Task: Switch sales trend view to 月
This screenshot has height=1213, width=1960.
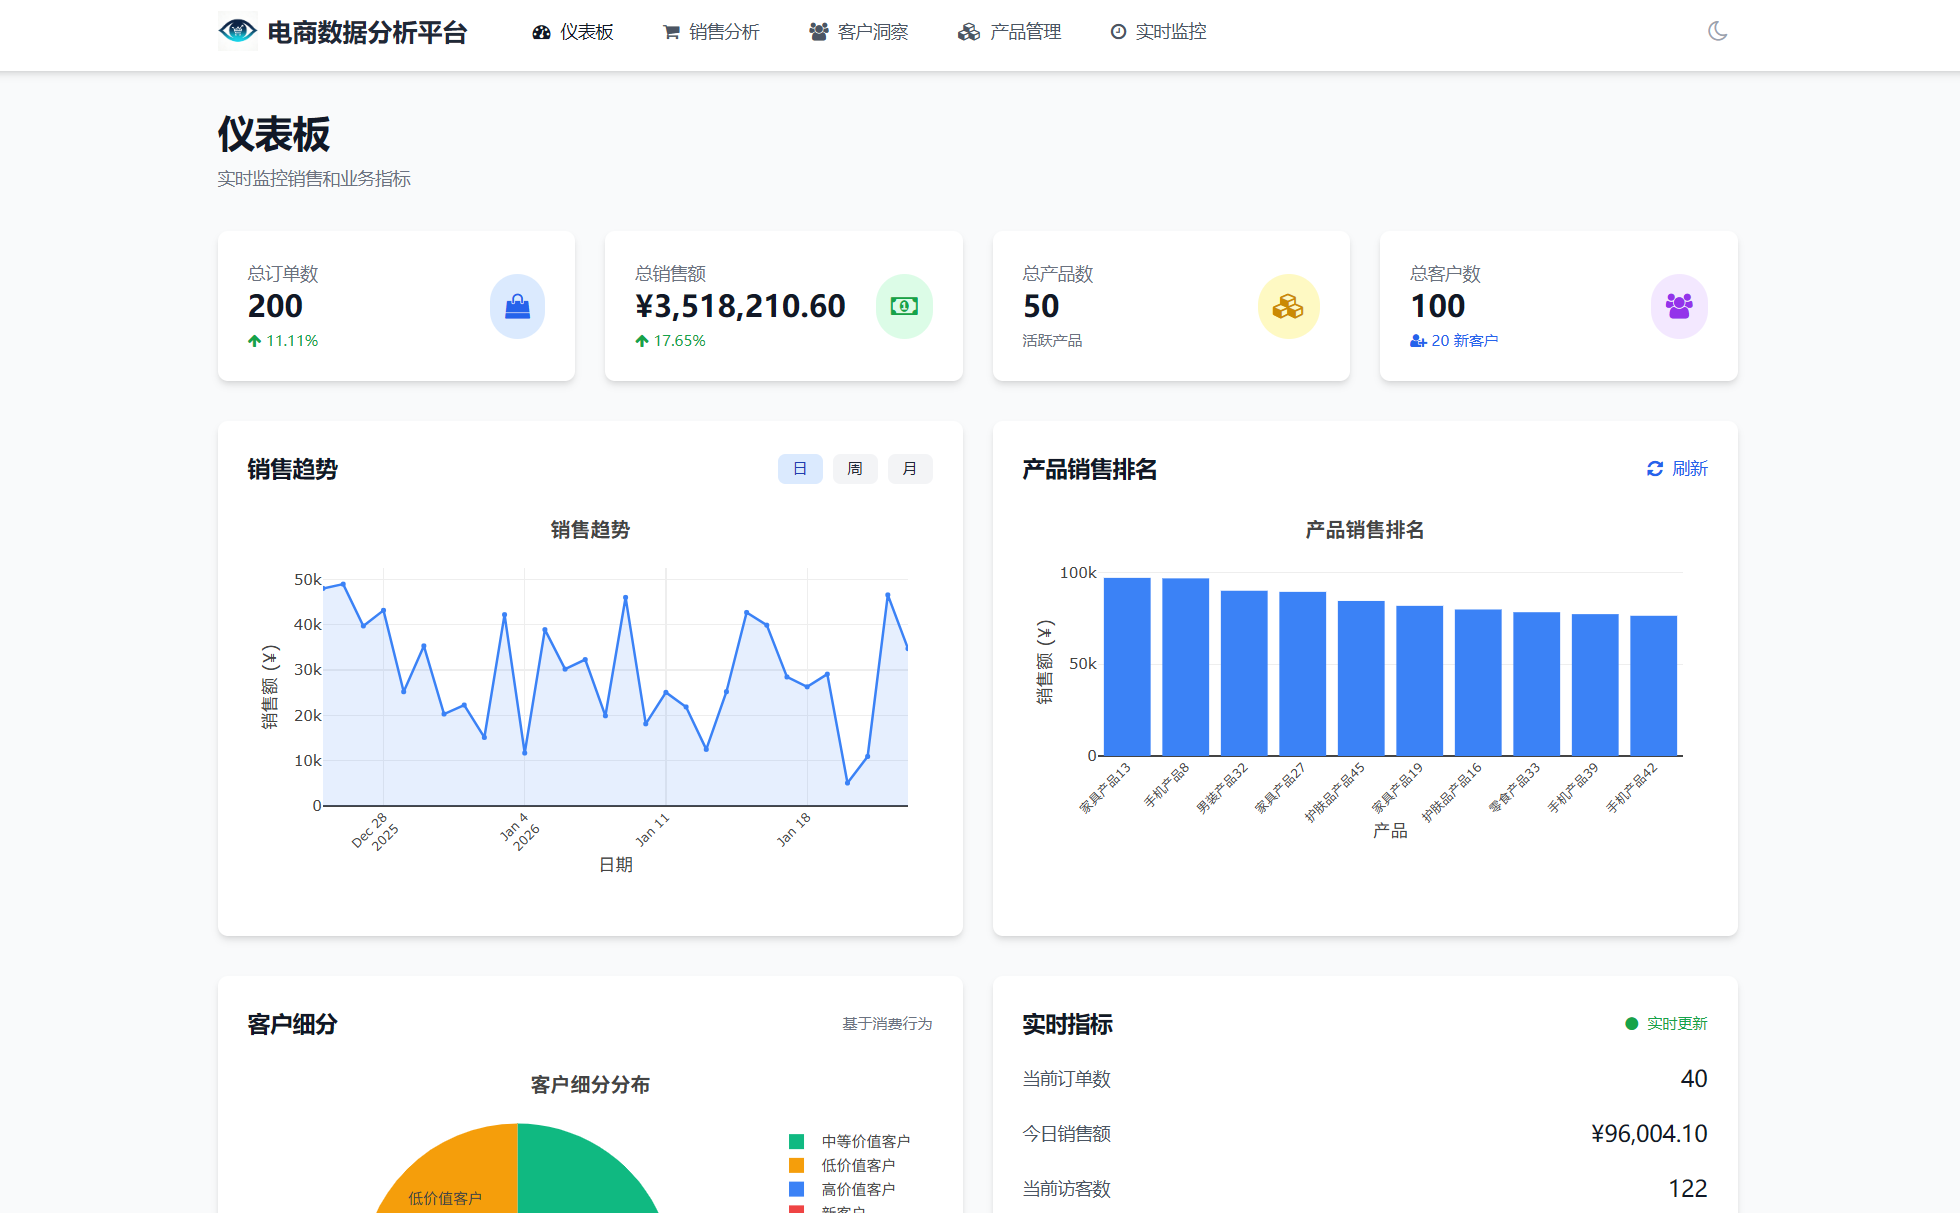Action: 910,468
